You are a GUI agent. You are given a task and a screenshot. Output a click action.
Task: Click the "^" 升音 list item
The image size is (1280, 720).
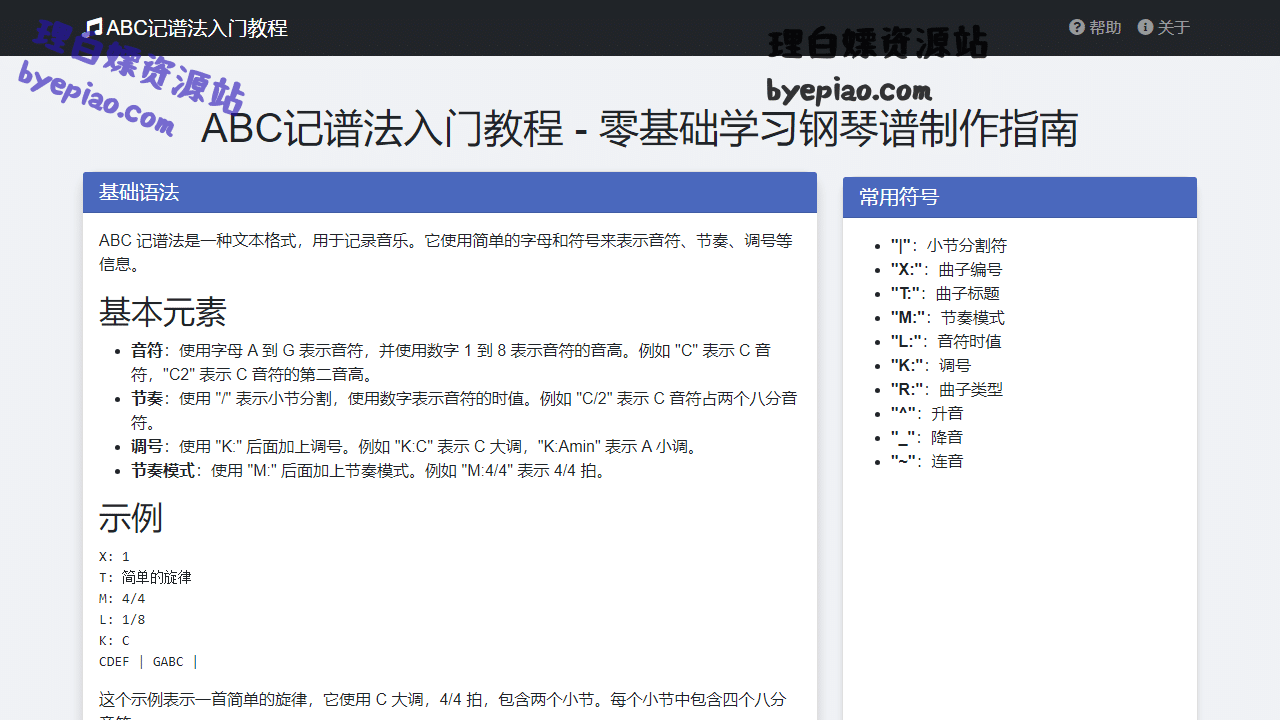[928, 413]
